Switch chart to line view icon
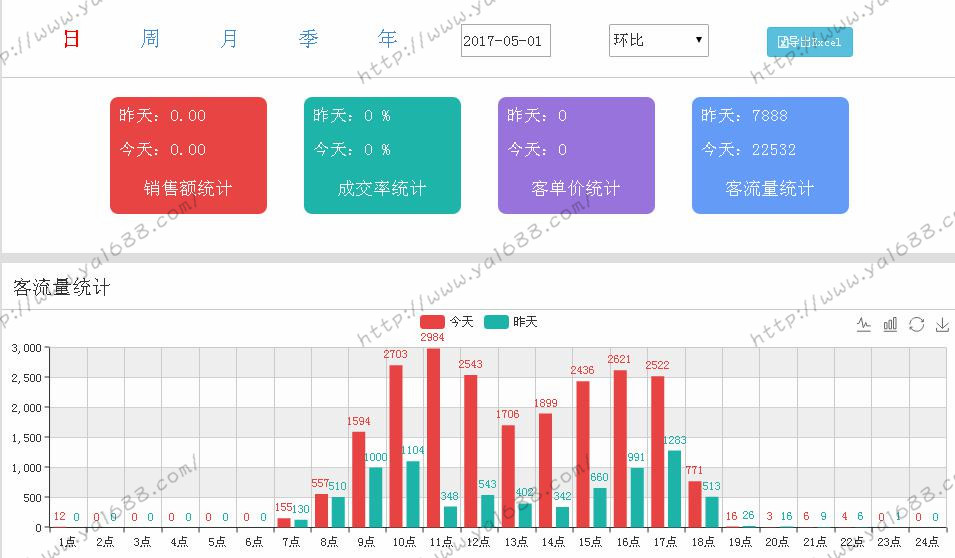955x558 pixels. (x=864, y=324)
